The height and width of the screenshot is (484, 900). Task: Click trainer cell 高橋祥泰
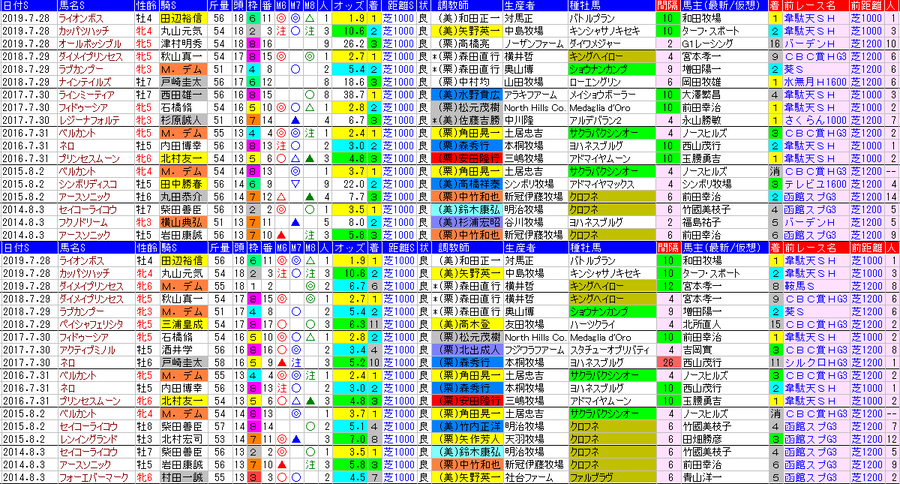[467, 184]
